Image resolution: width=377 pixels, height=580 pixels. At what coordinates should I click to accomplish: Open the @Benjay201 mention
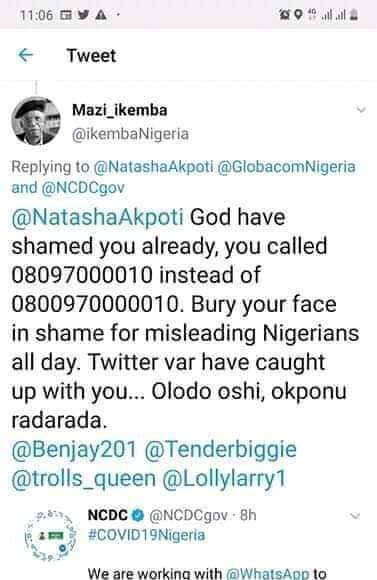coord(74,449)
